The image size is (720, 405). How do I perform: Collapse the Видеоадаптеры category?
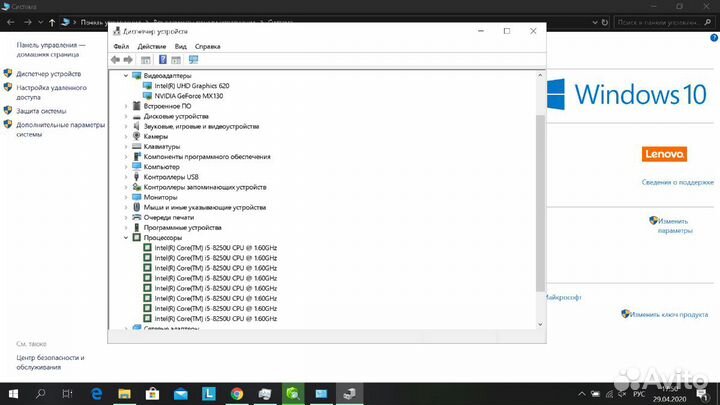click(126, 76)
